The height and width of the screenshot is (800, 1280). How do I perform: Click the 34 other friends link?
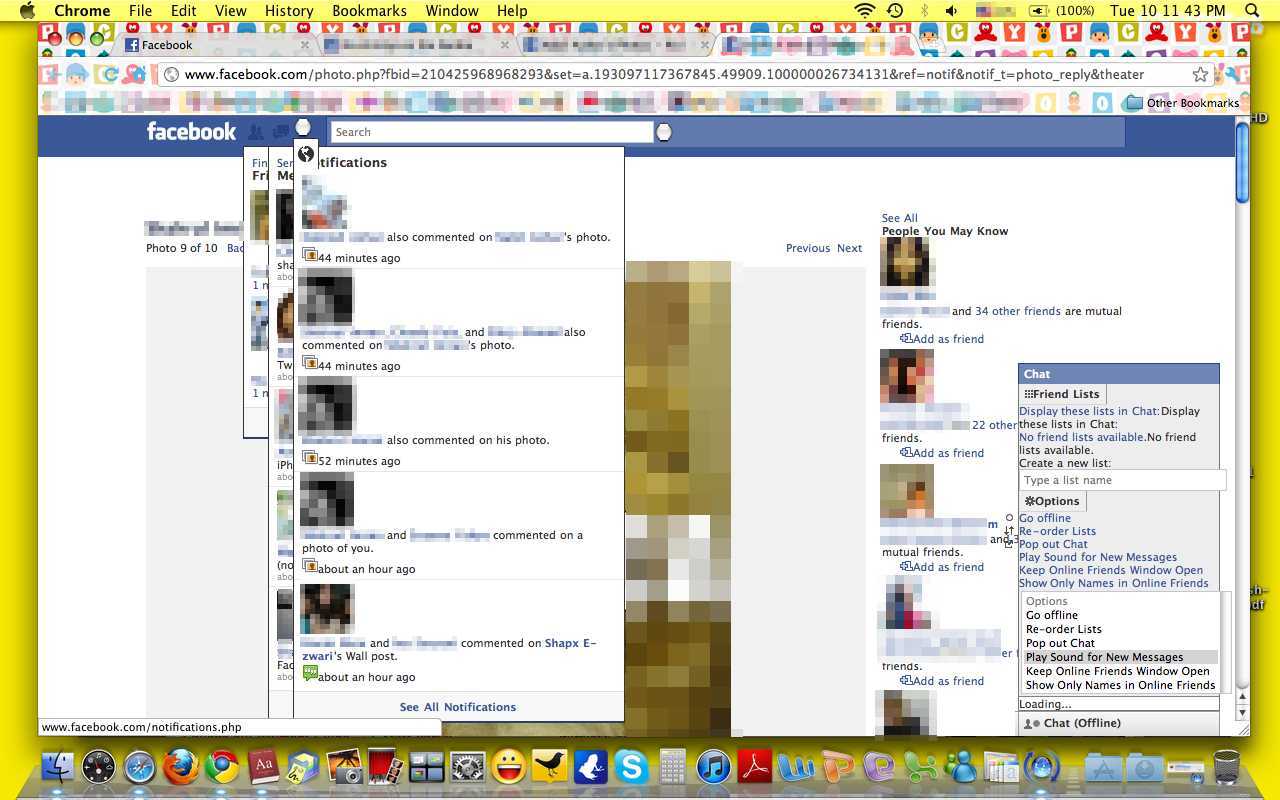(1018, 311)
